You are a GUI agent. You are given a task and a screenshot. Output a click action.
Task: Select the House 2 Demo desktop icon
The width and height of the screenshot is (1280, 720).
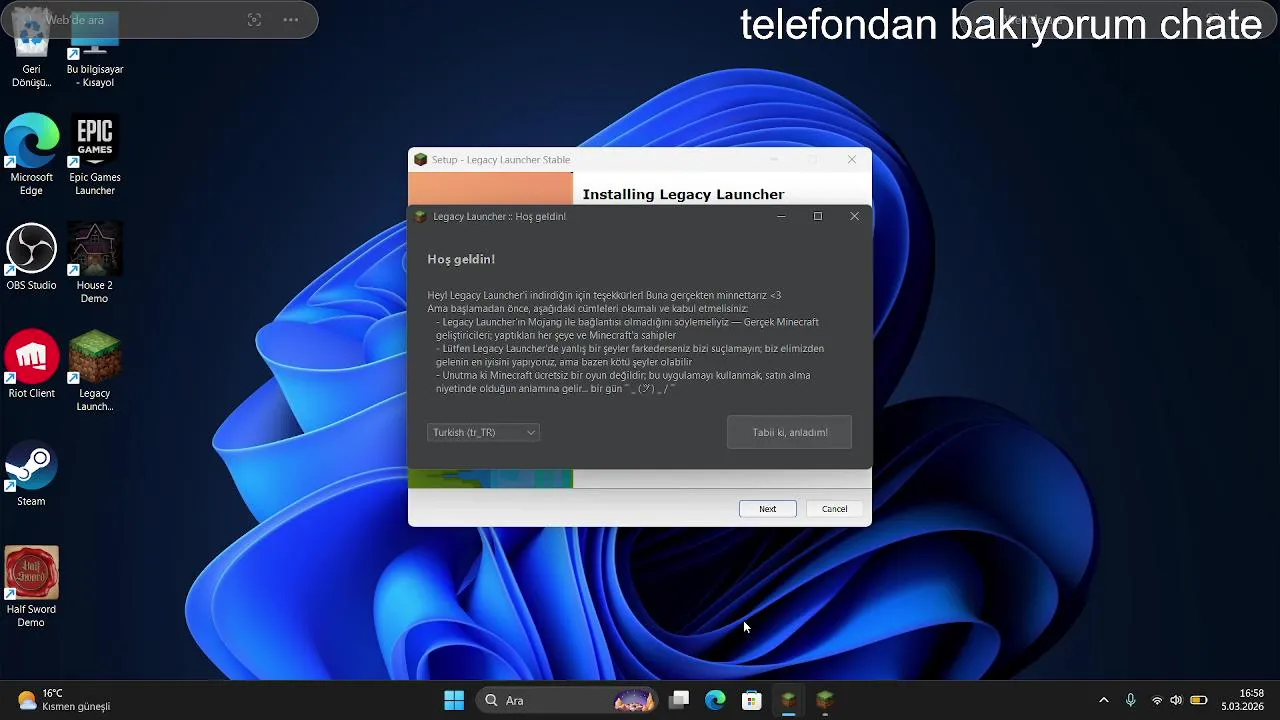coord(94,263)
